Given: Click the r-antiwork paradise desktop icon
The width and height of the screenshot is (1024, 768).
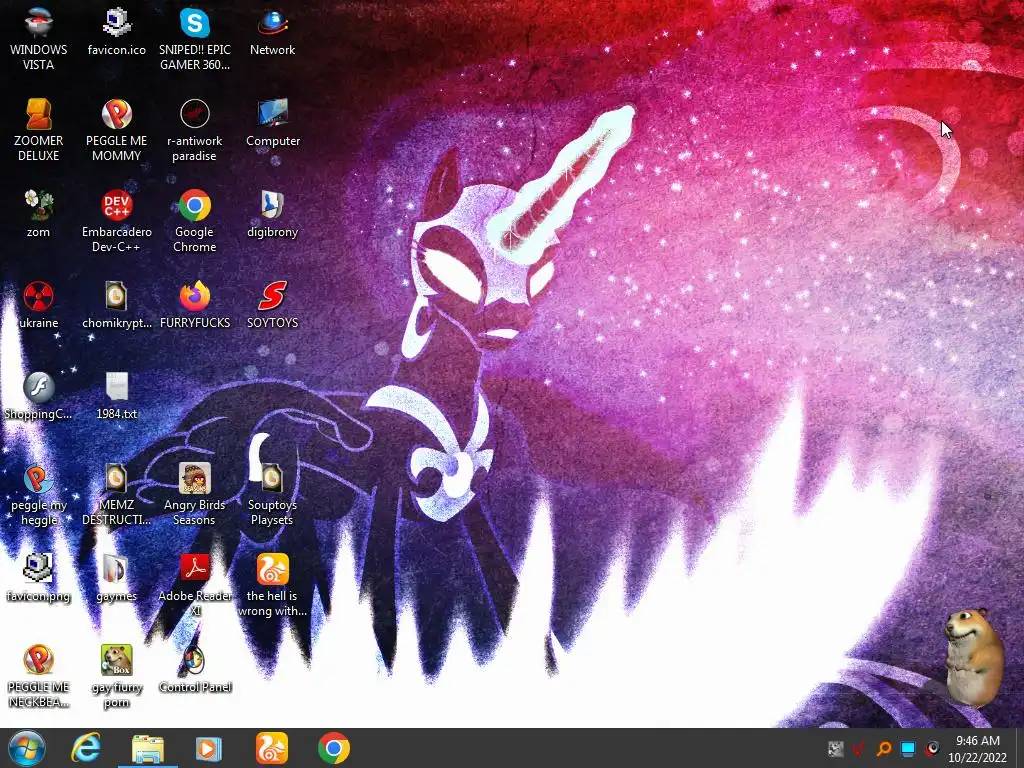Looking at the screenshot, I should (195, 131).
